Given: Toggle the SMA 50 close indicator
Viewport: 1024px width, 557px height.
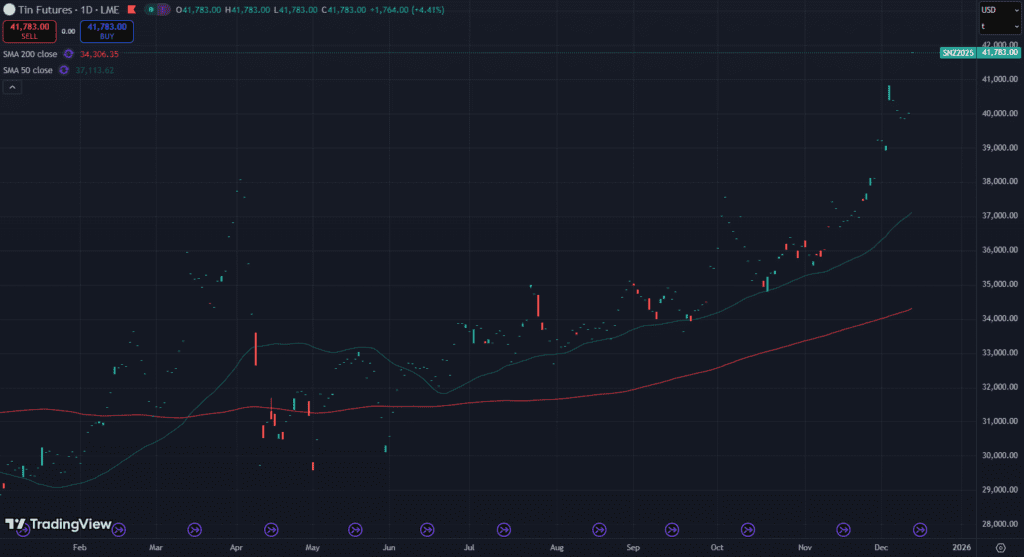Looking at the screenshot, I should click(x=28, y=70).
